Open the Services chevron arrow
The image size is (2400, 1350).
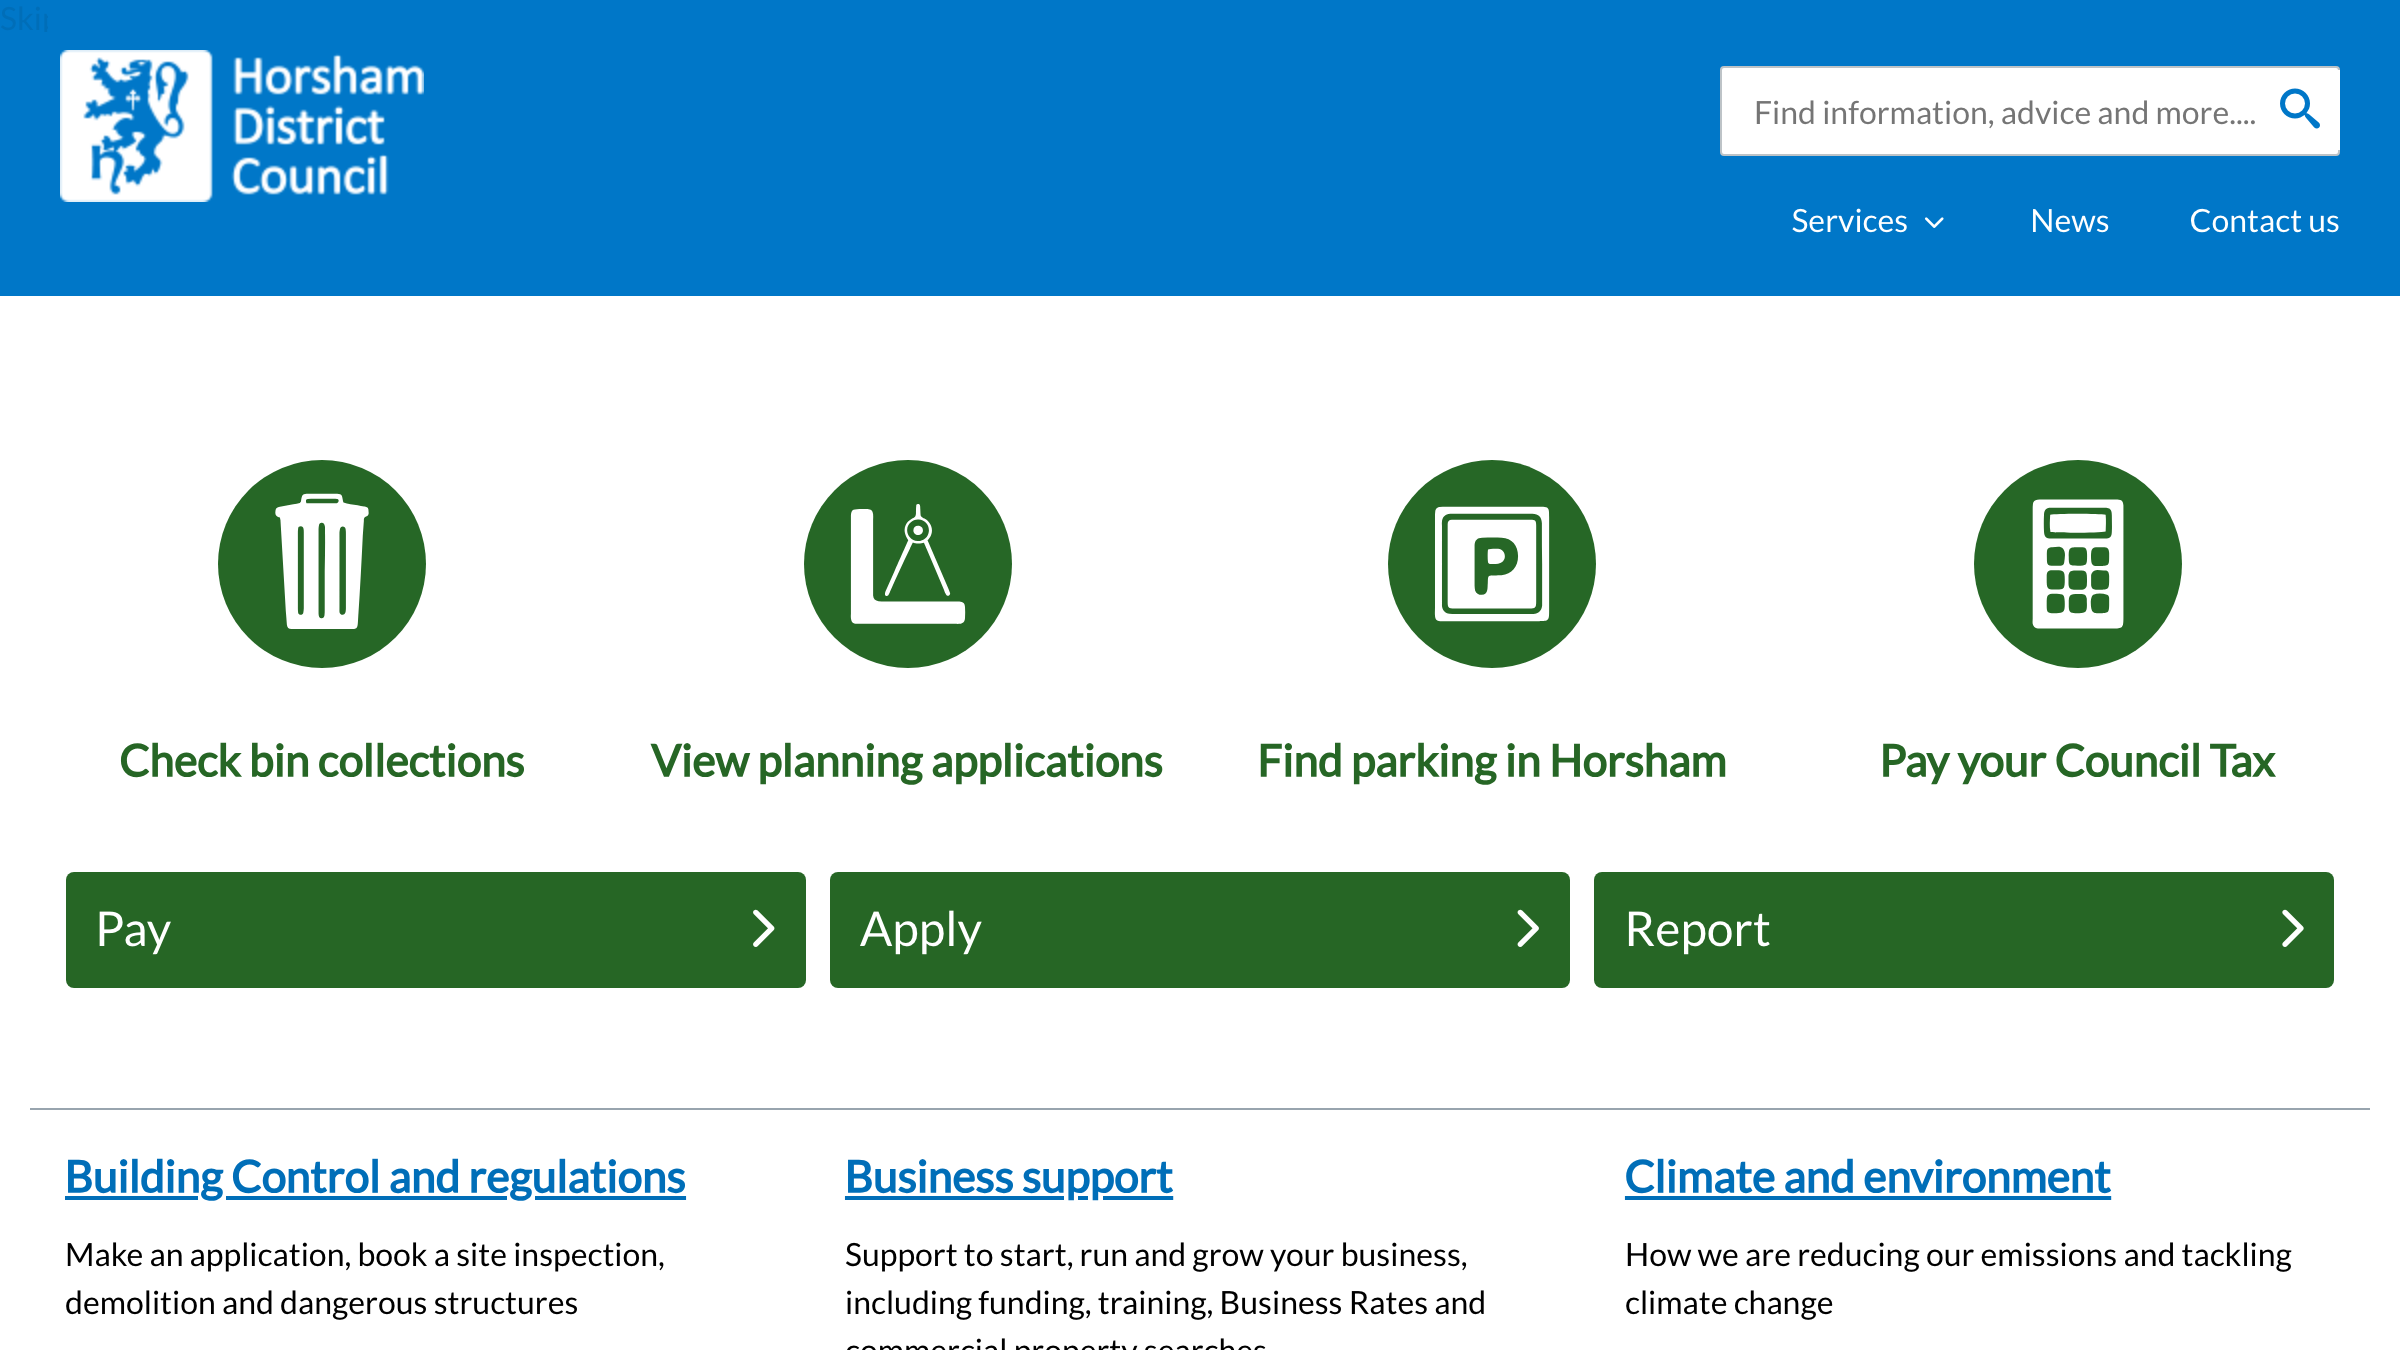pyautogui.click(x=1934, y=223)
